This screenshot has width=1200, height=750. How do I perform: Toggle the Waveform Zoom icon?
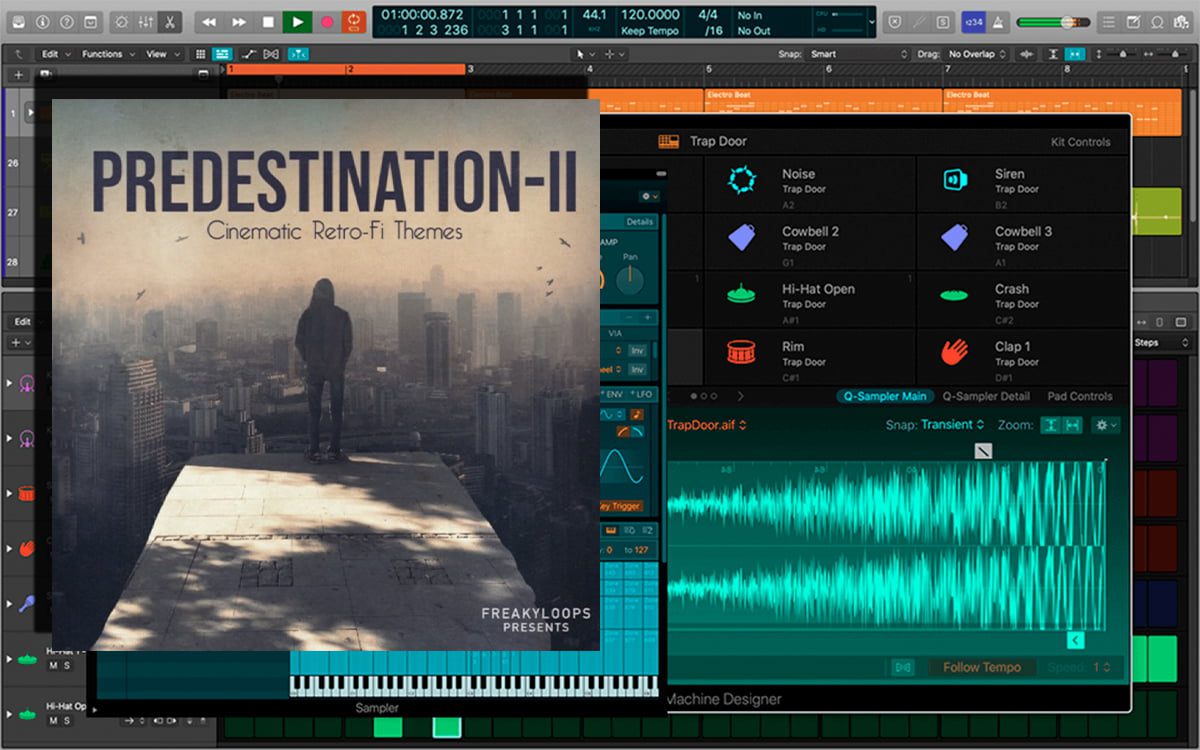pyautogui.click(x=1028, y=54)
